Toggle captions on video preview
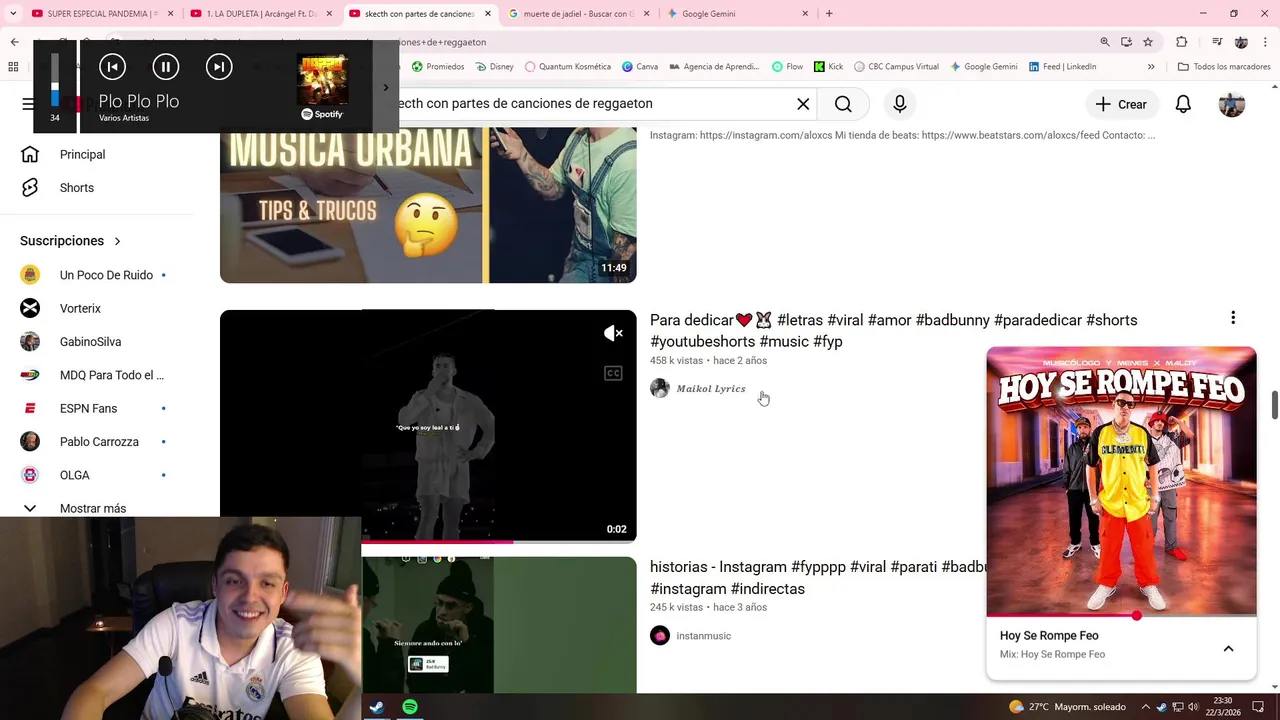 [613, 373]
